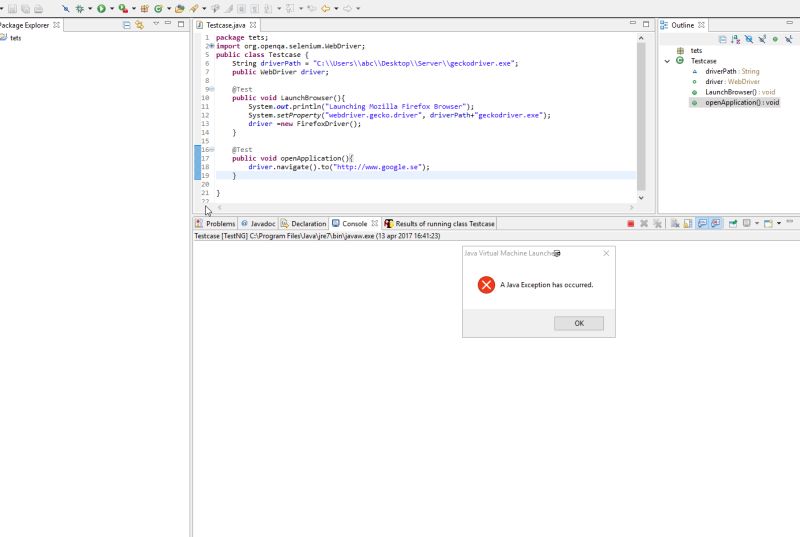Open dropdown next to Debug icon

pyautogui.click(x=90, y=9)
